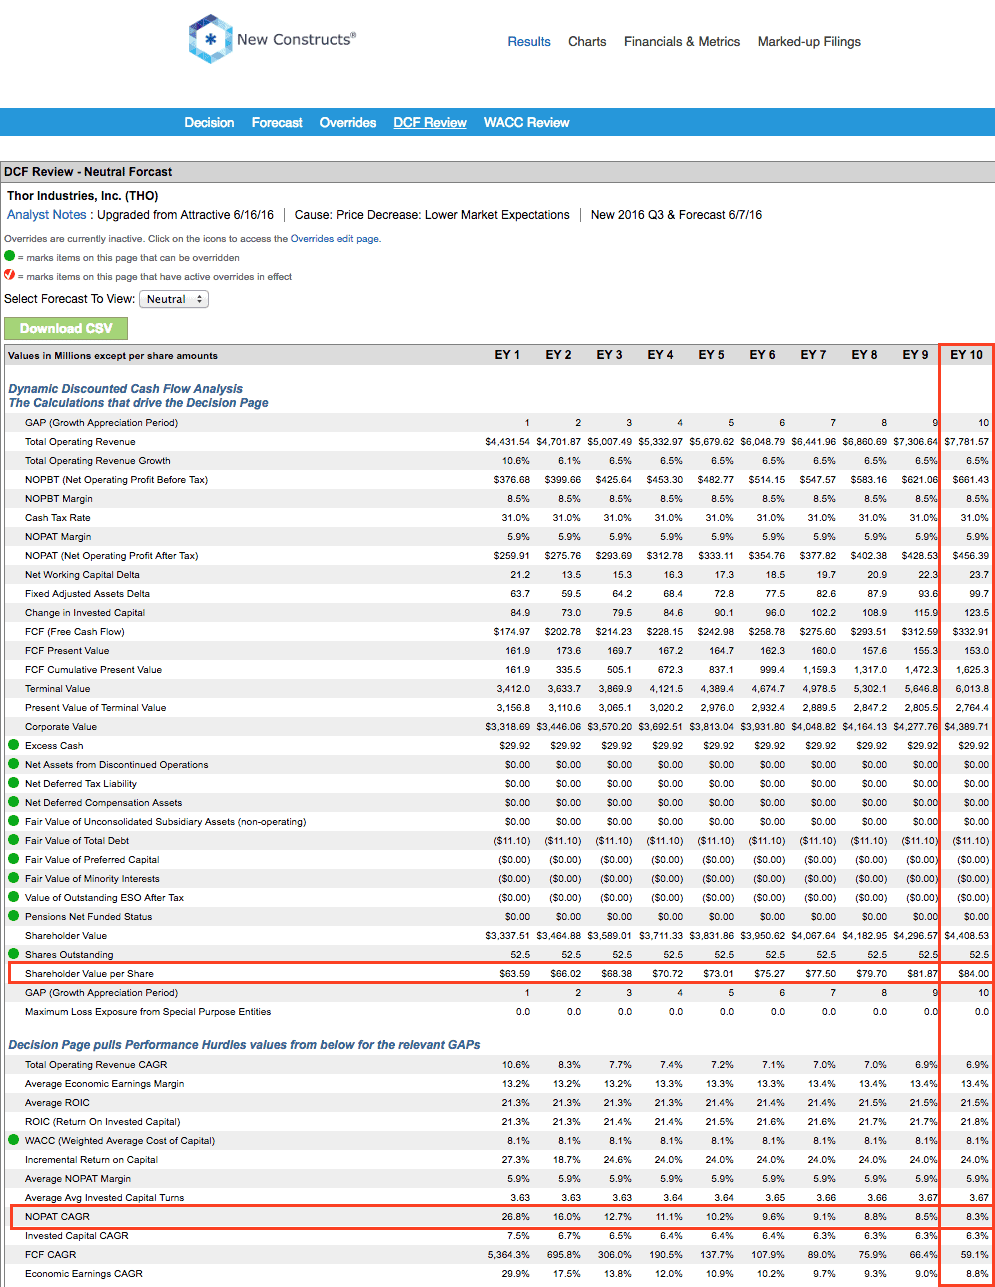Screen dimensions: 995x1287
Task: Click the New Constructs brand name text
Action: tap(296, 40)
